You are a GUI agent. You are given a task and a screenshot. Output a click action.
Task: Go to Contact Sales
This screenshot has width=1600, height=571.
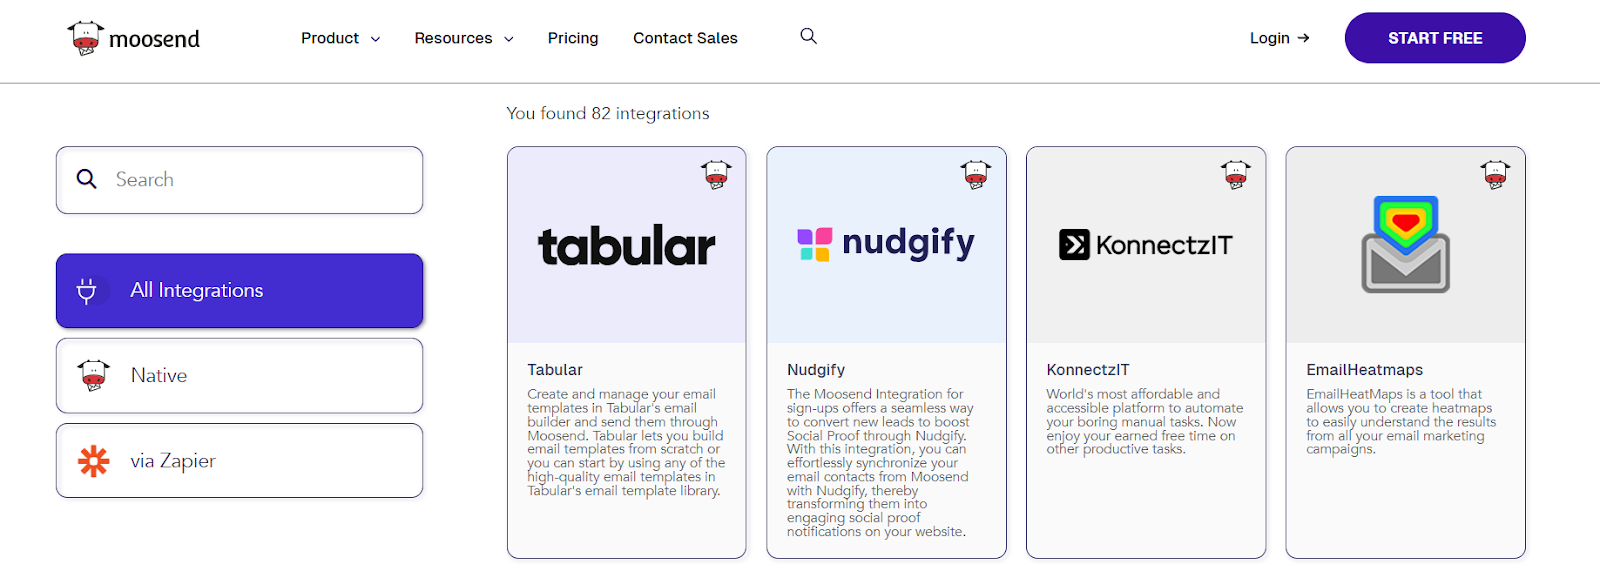[x=685, y=38]
